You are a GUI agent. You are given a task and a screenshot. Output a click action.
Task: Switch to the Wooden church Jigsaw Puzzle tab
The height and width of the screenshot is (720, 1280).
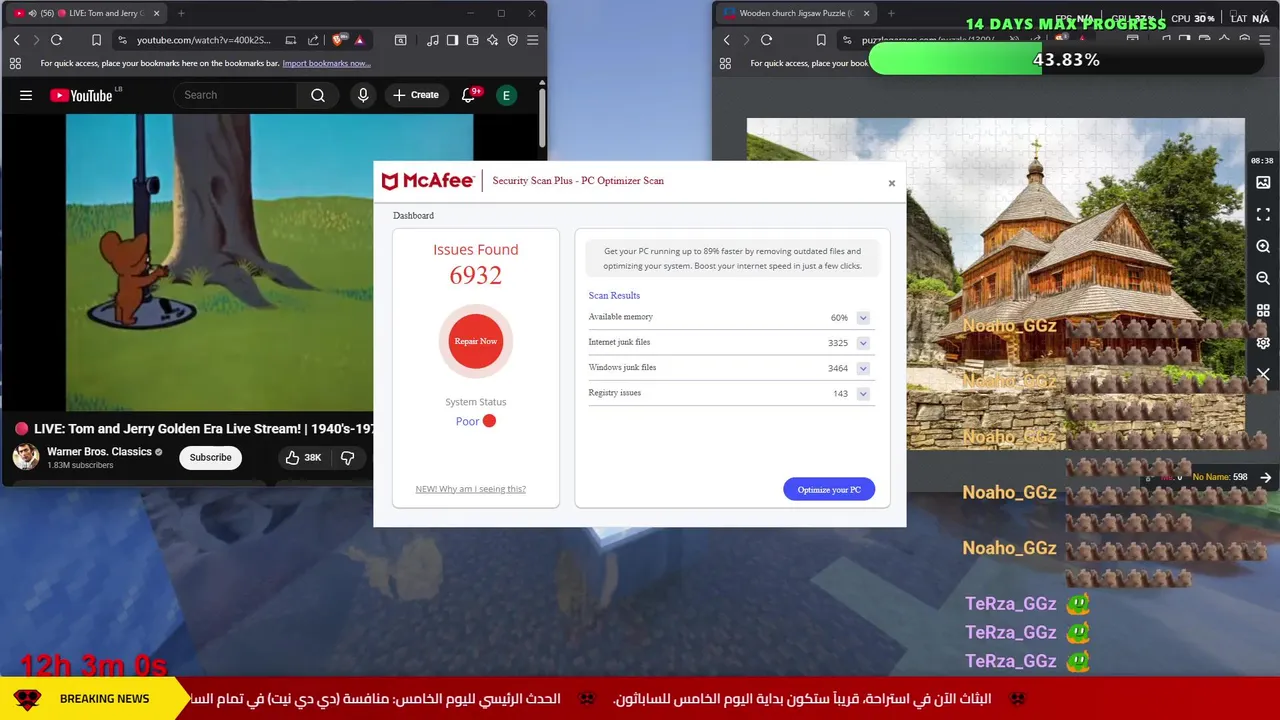[x=795, y=13]
